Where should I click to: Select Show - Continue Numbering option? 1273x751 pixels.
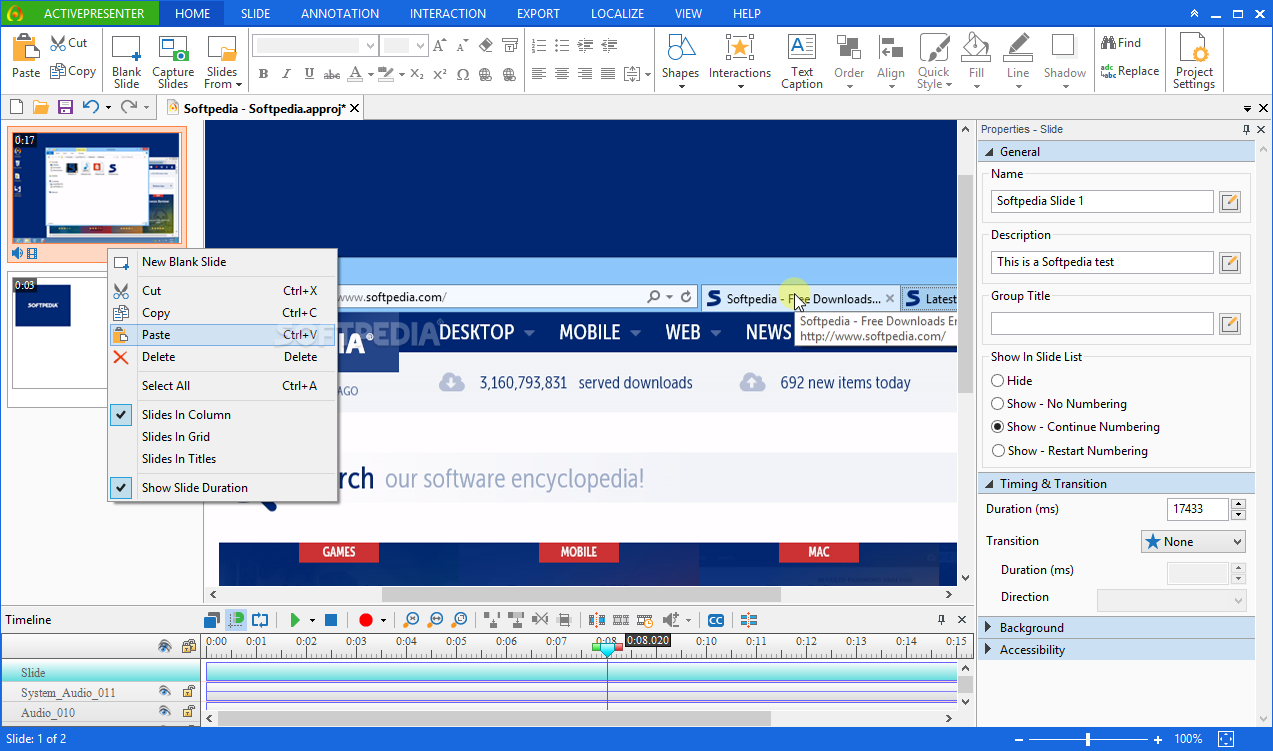[x=1075, y=427]
